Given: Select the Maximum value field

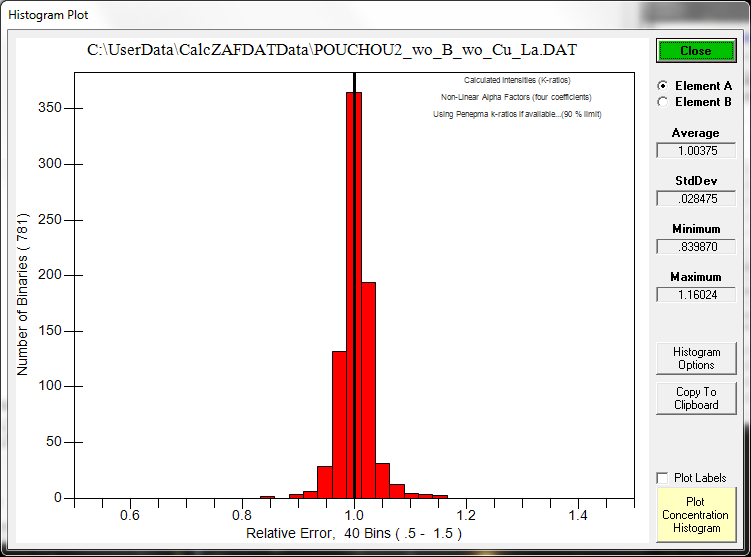Looking at the screenshot, I should (x=695, y=294).
